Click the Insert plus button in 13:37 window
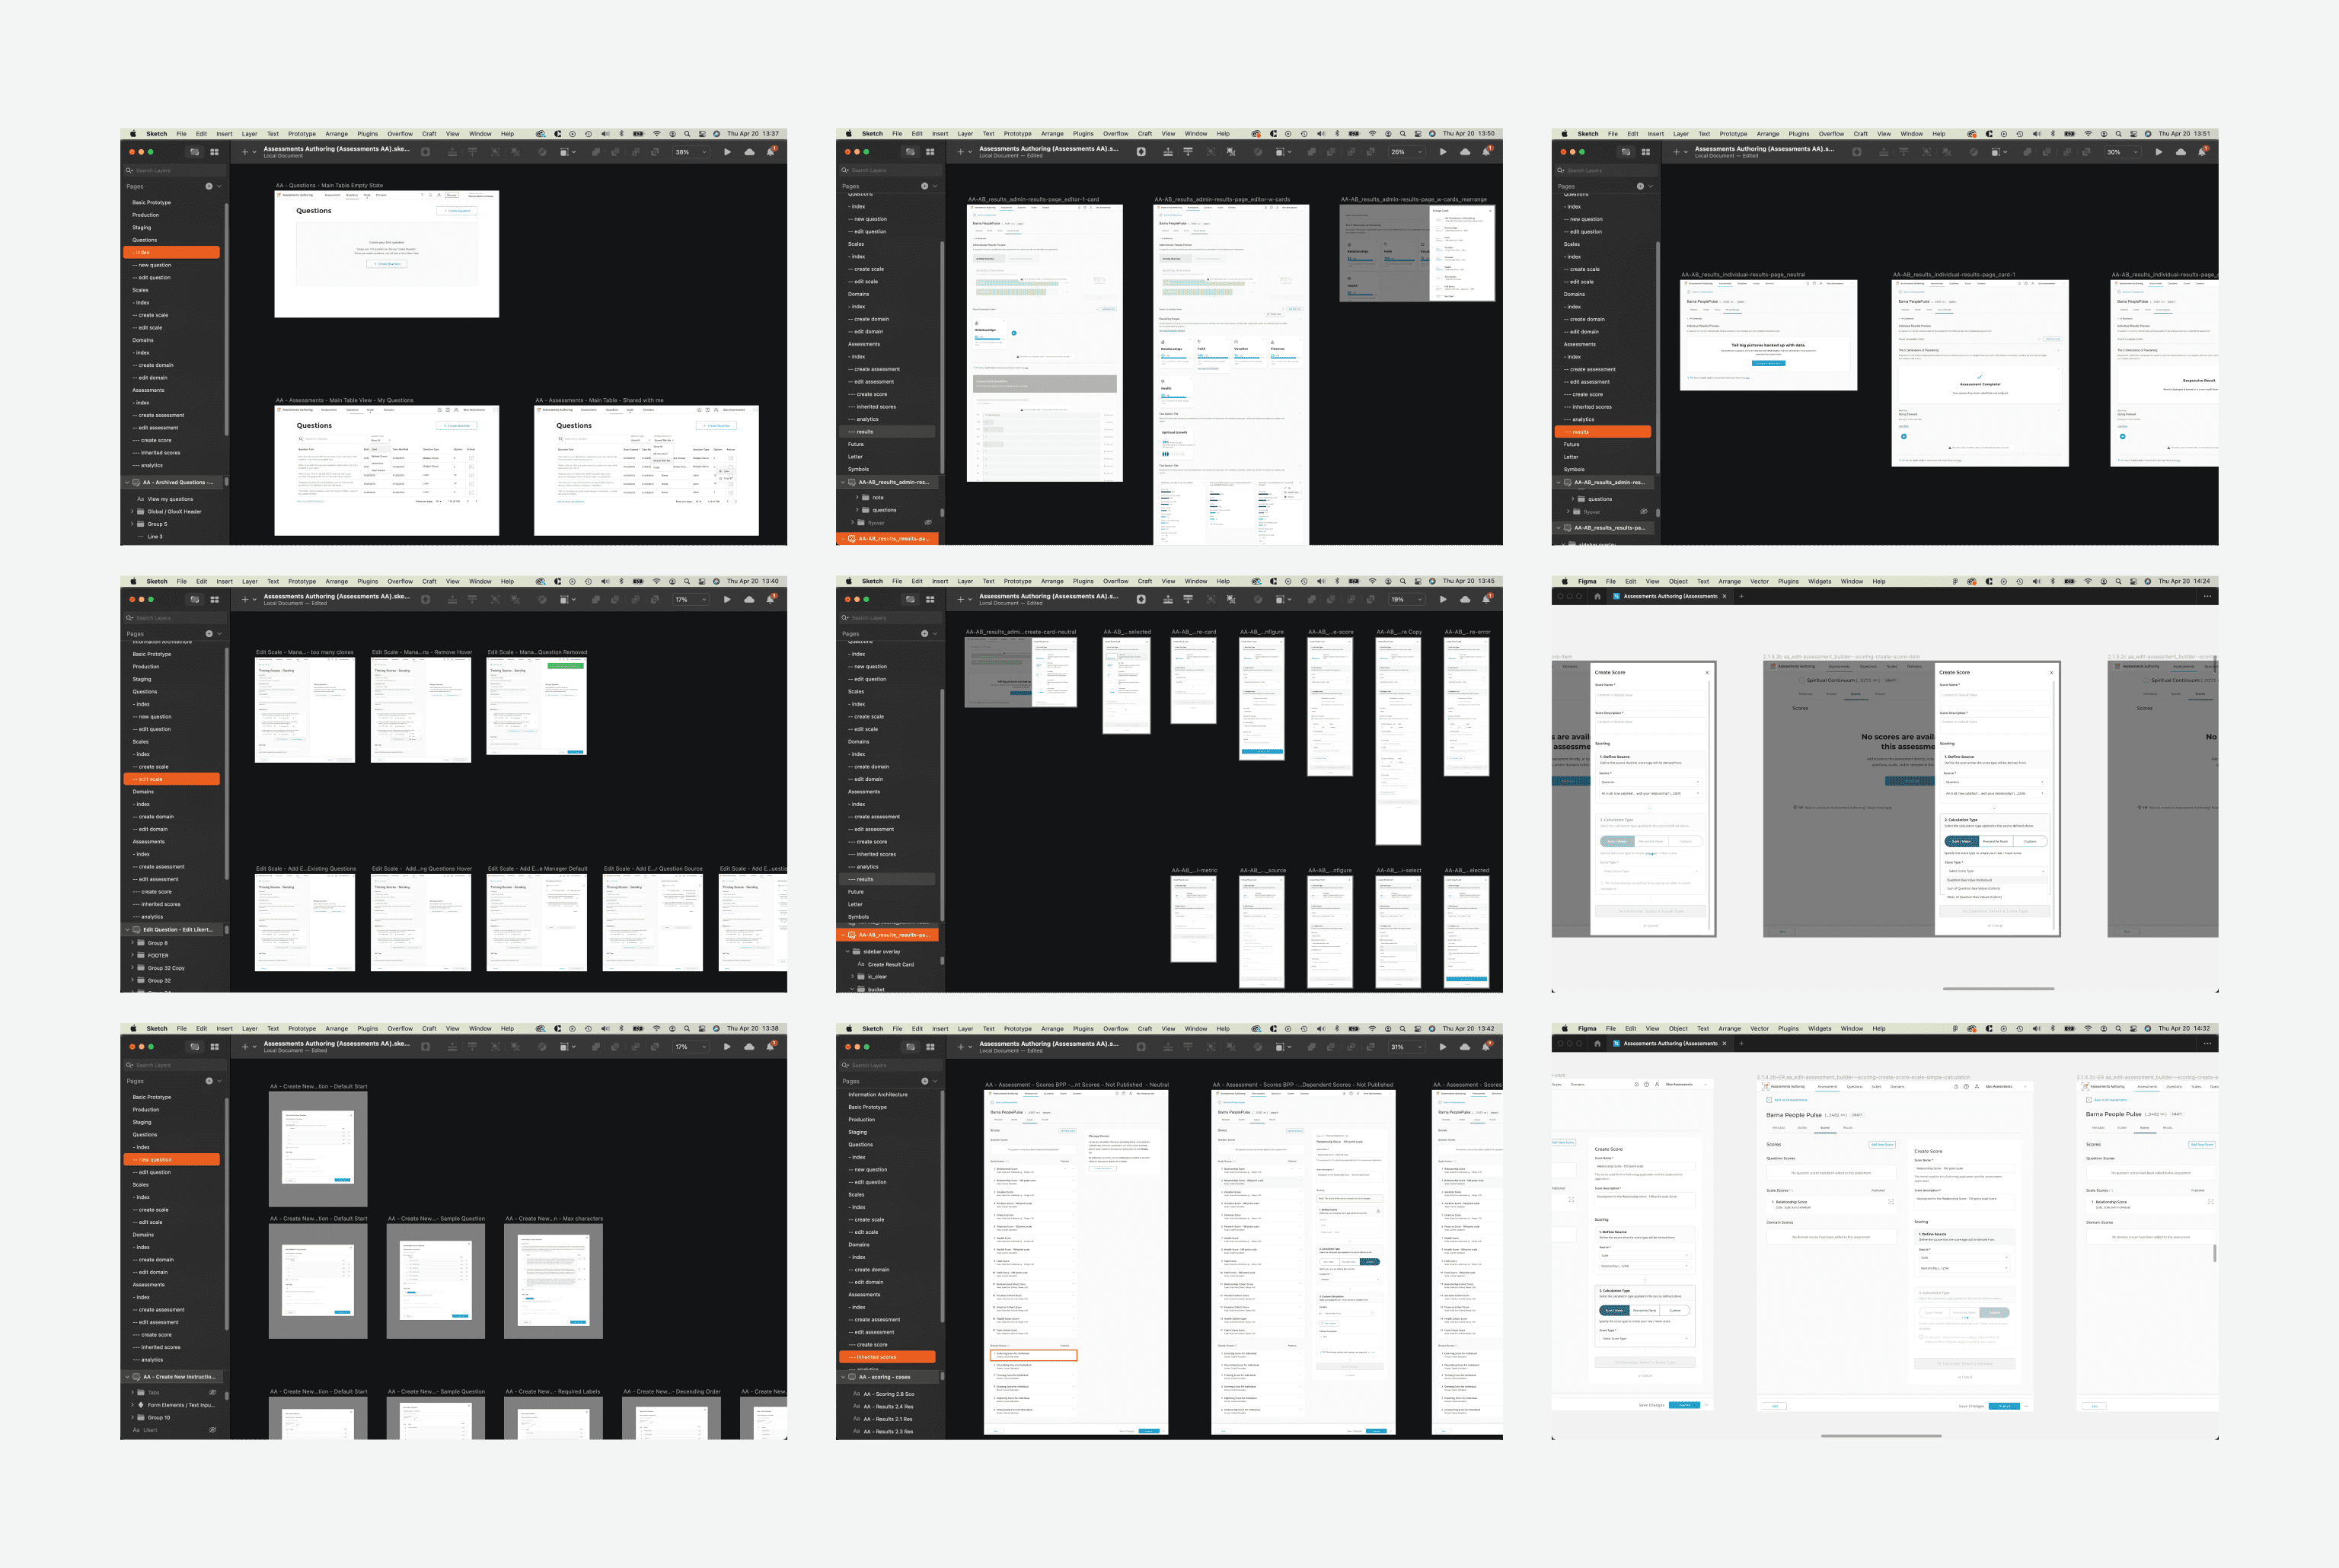This screenshot has width=2339, height=1568. 245,152
